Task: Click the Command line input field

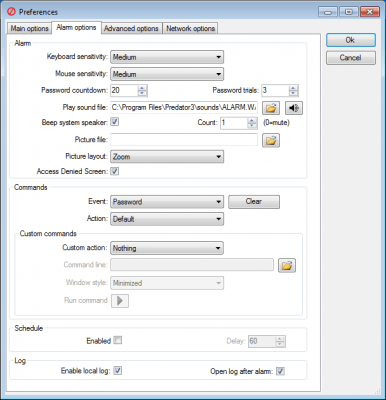Action: (192, 265)
